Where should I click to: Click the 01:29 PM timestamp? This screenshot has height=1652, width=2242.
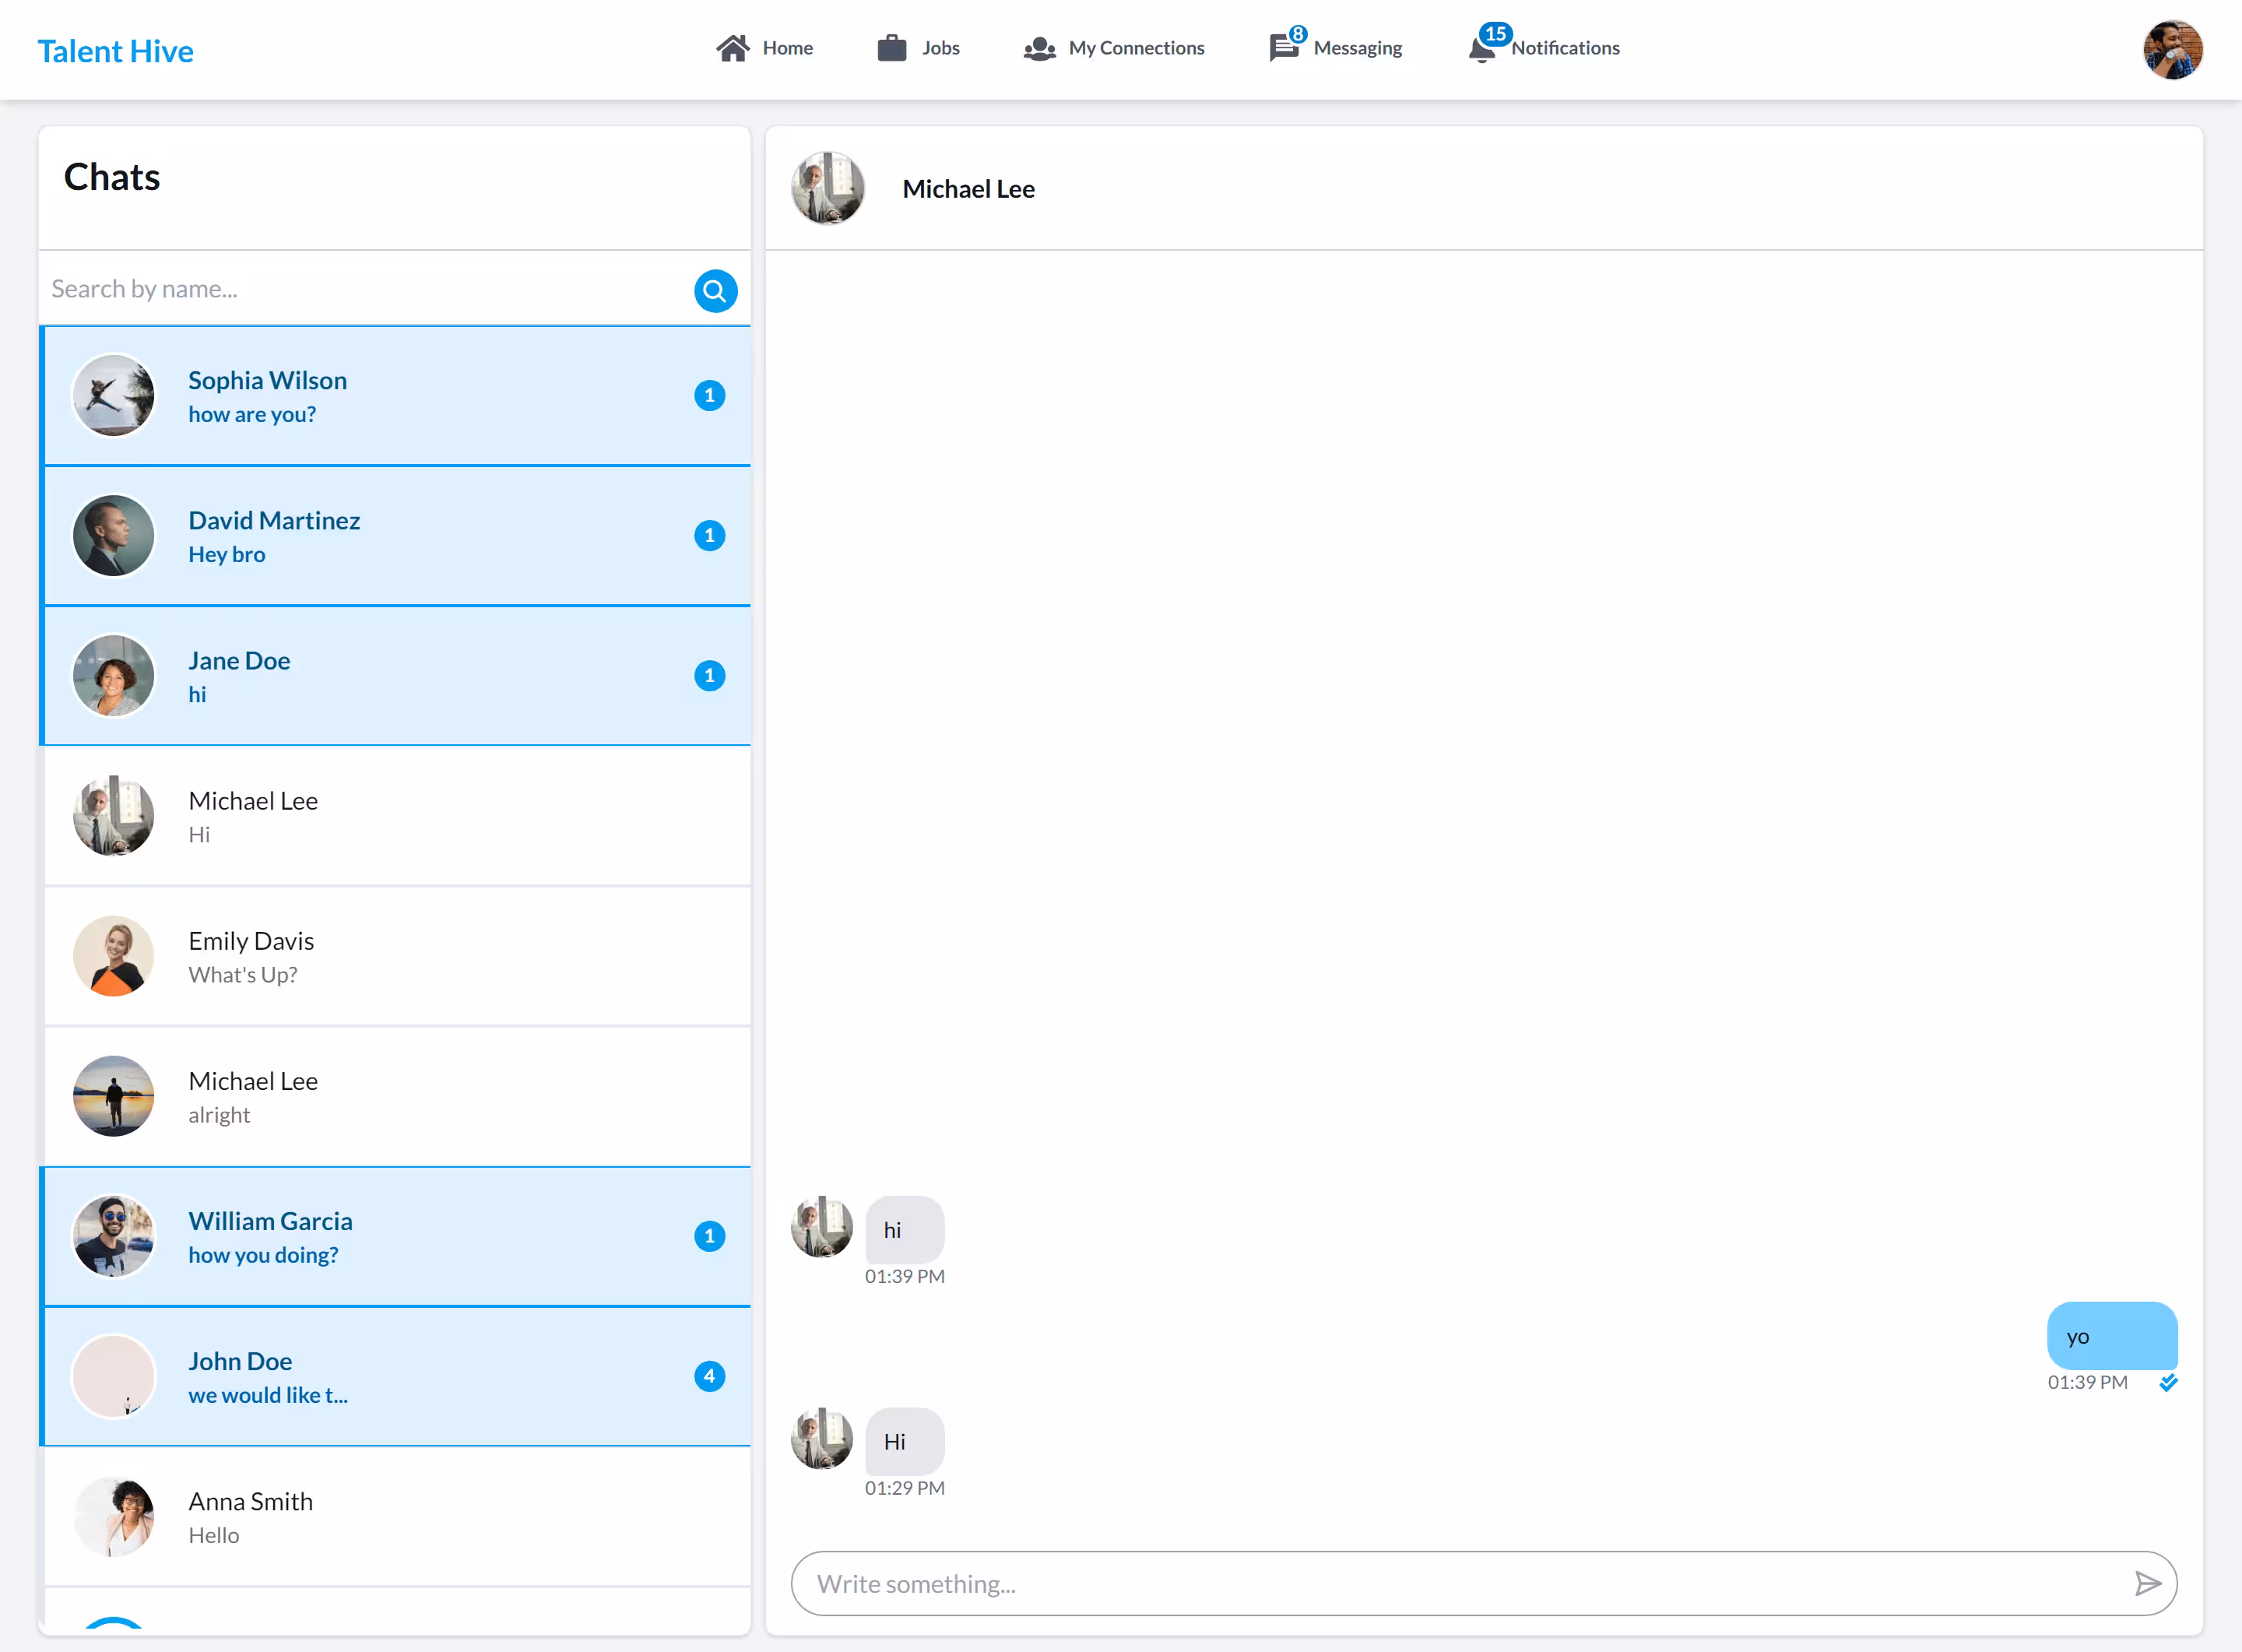pos(904,1488)
